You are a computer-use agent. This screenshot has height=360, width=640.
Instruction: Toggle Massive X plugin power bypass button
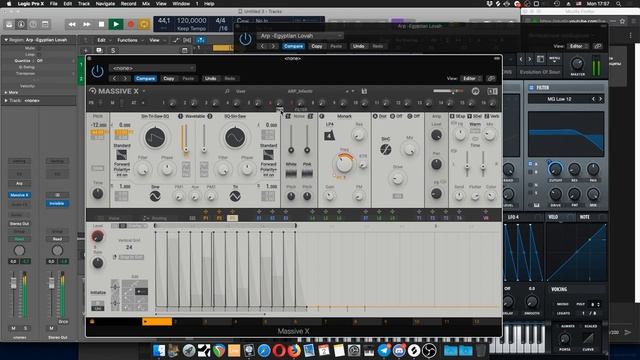(x=97, y=71)
